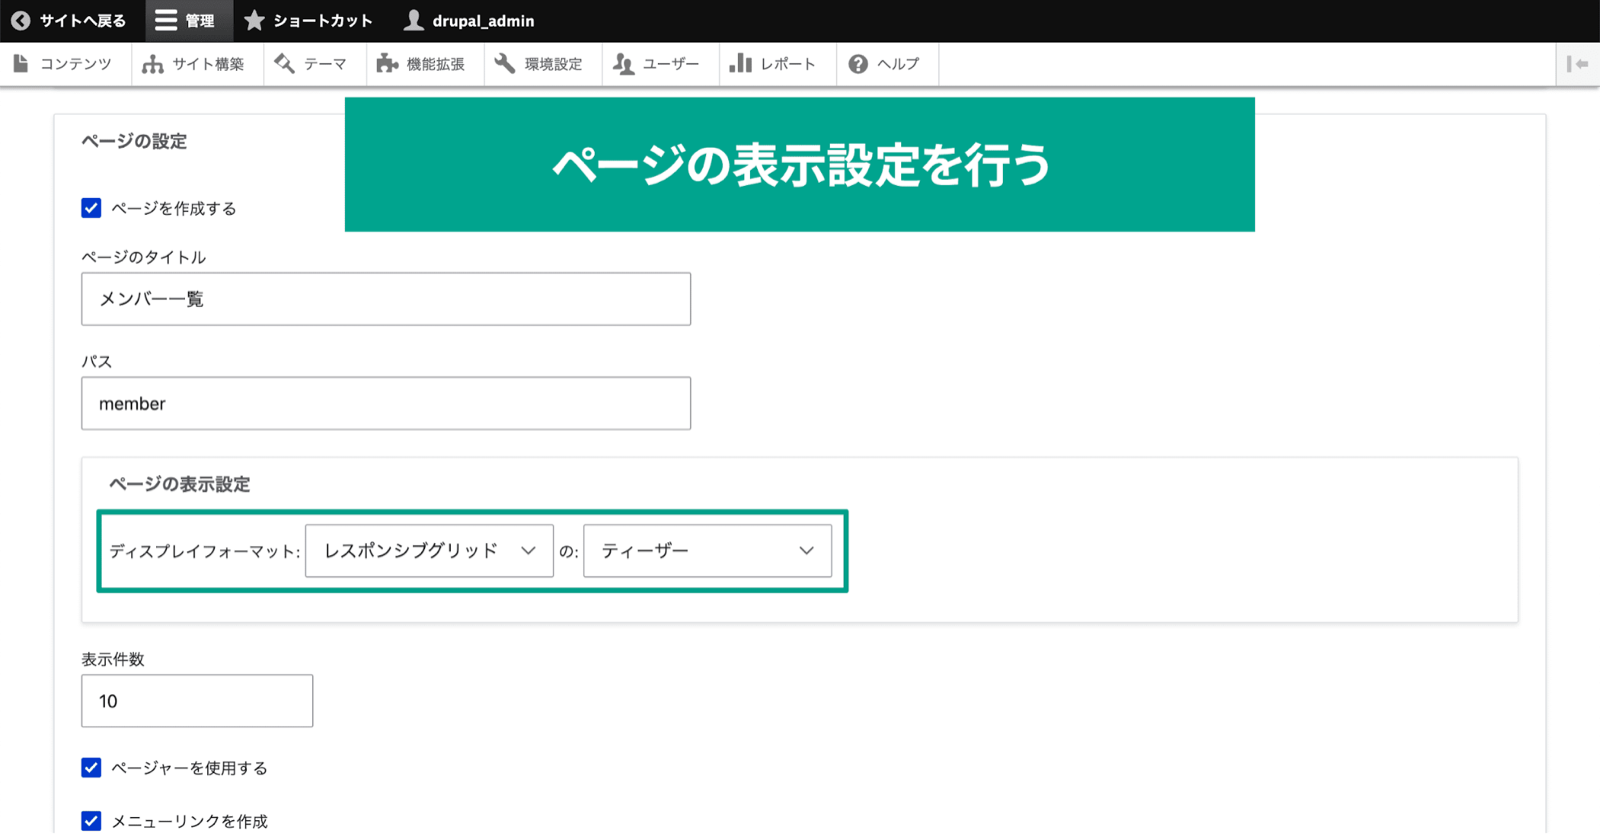This screenshot has height=834, width=1600.
Task: Click the back arrow icon beside サイトへ戻る
Action: 21,21
